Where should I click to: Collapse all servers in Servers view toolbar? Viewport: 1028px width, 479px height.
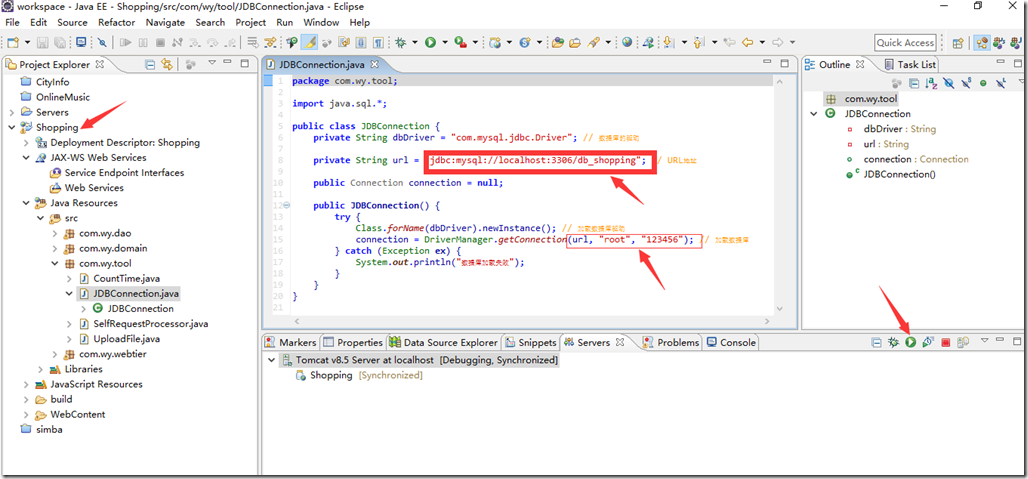pos(877,342)
